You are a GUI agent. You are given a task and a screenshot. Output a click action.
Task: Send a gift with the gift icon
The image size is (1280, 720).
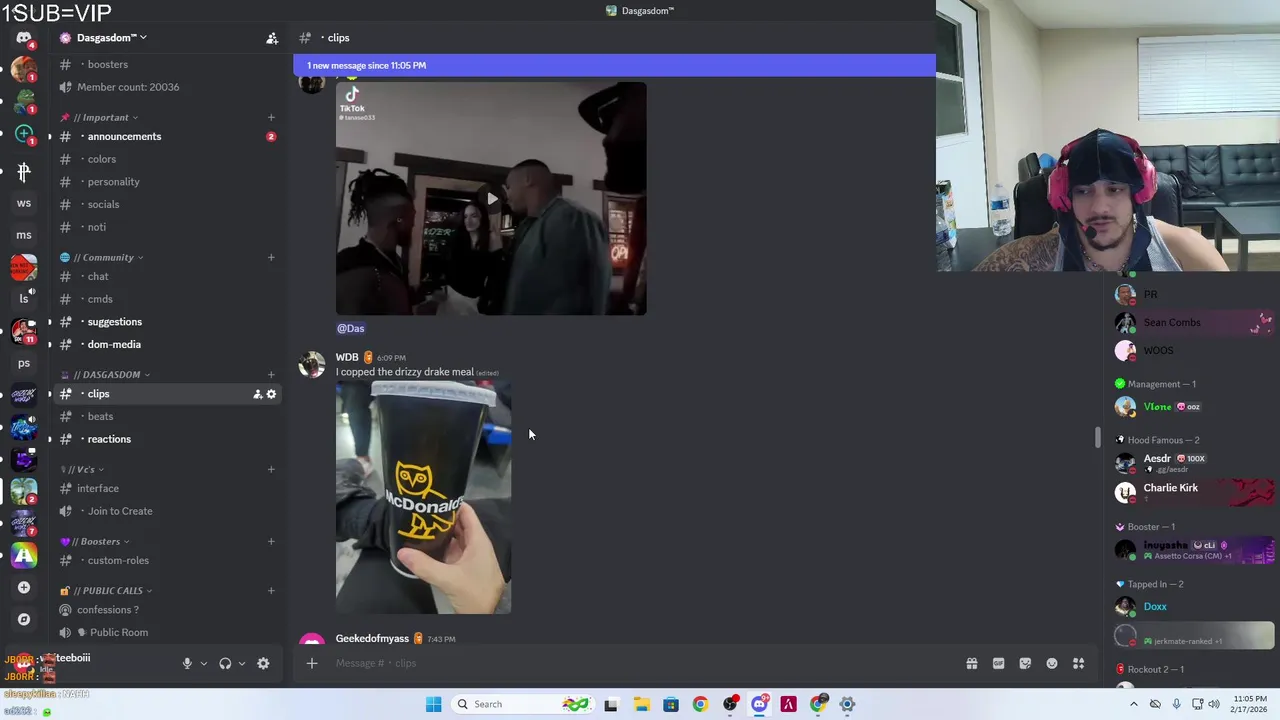click(971, 663)
